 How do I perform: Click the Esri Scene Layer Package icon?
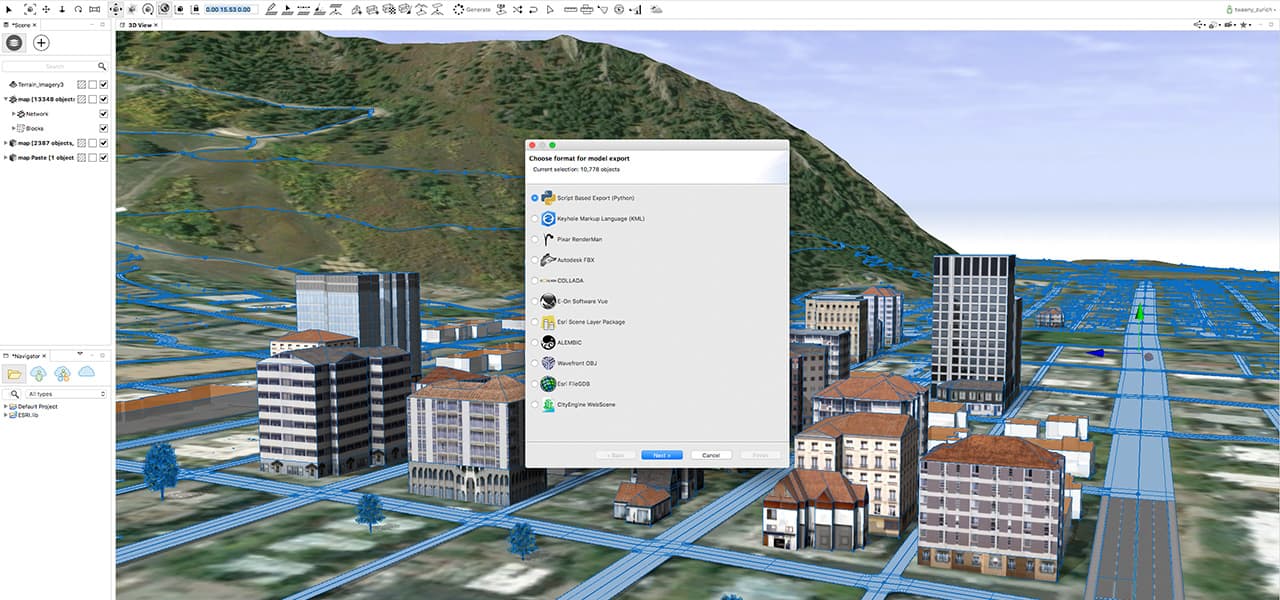(x=548, y=322)
